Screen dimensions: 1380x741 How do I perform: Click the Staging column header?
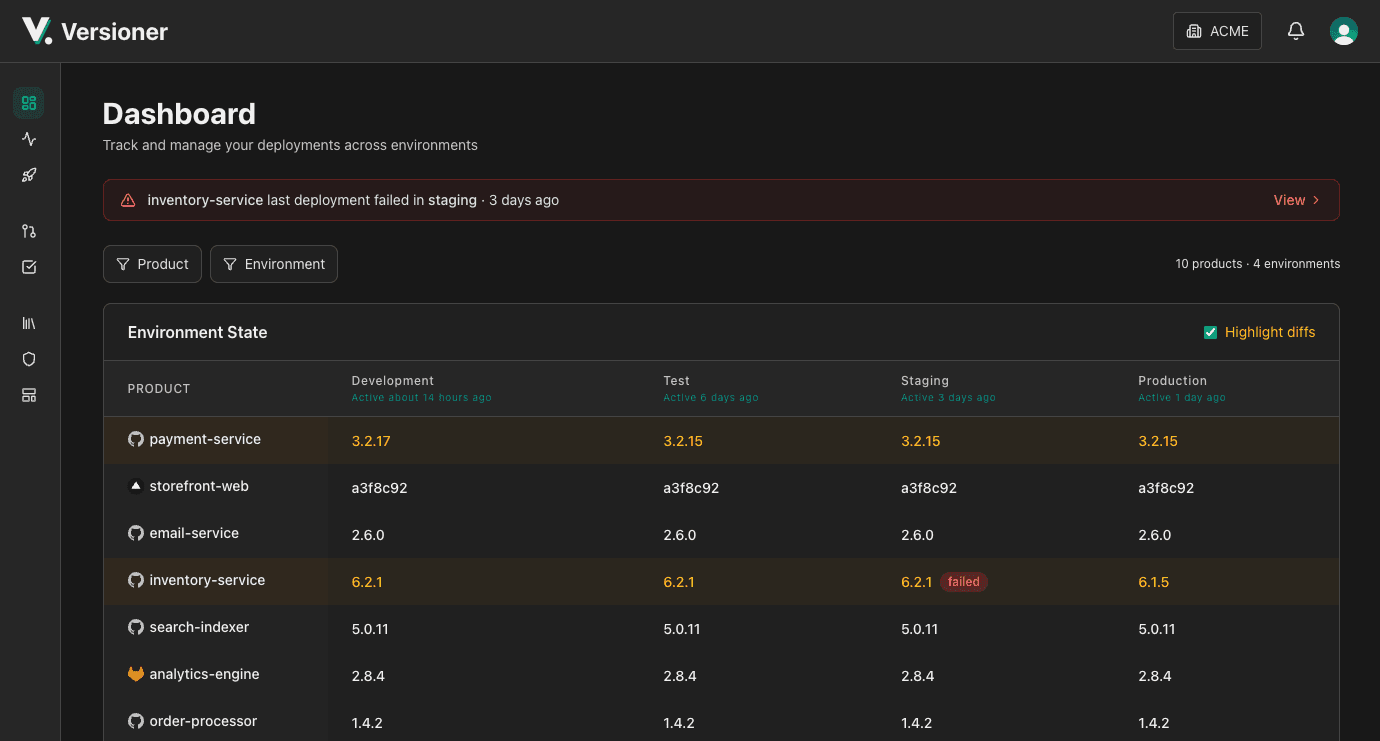925,381
